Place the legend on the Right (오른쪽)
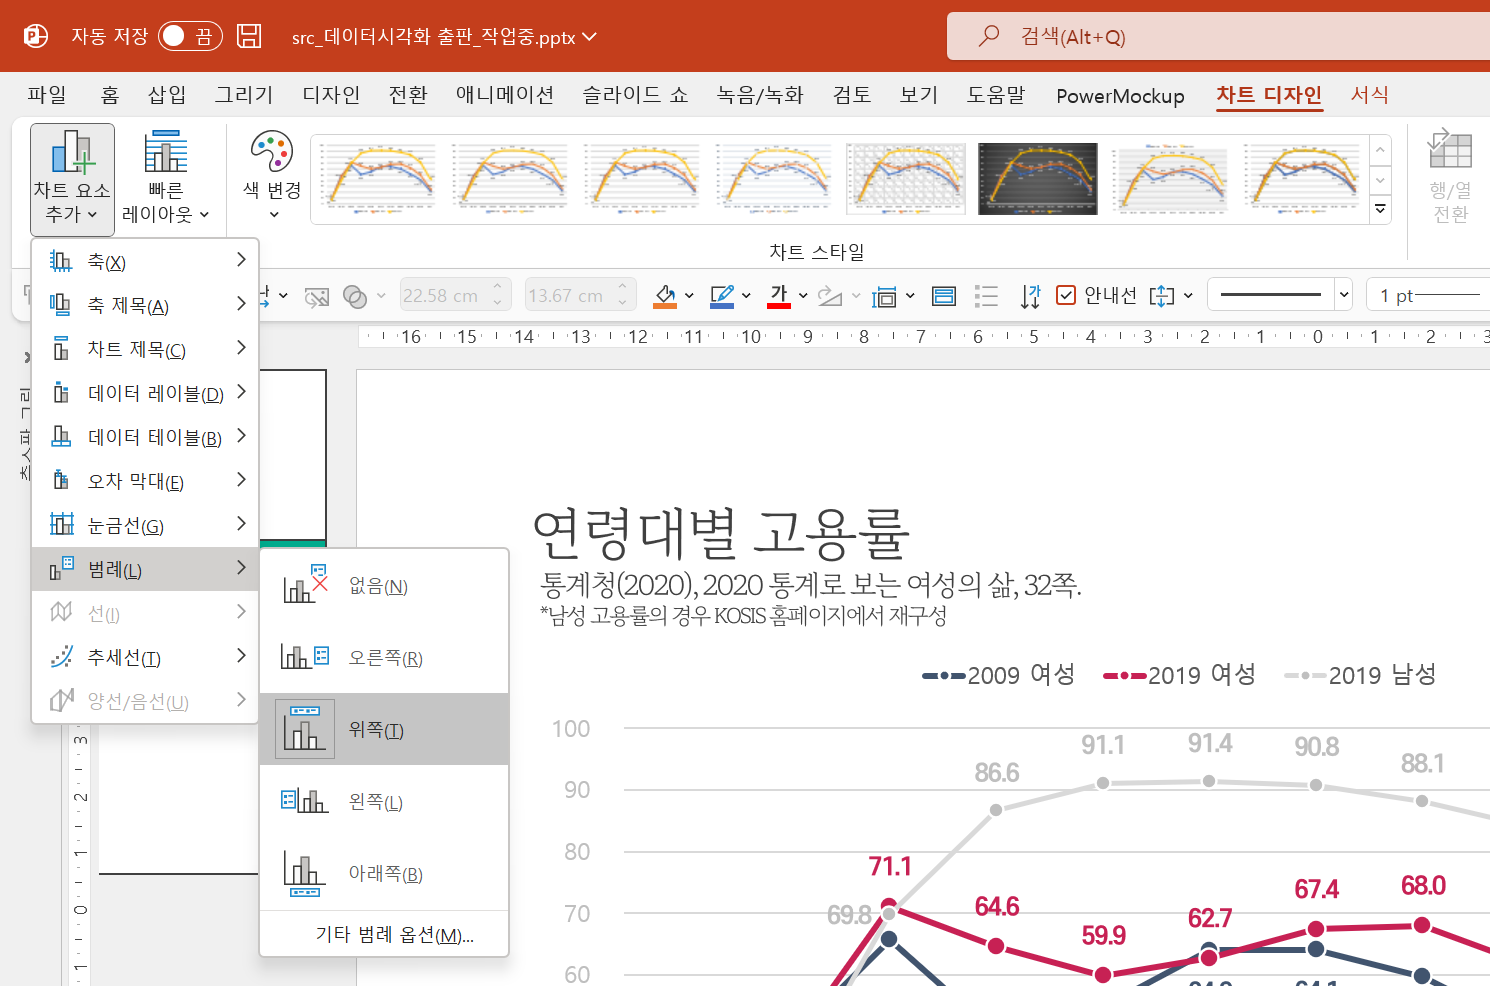Image resolution: width=1490 pixels, height=986 pixels. [x=384, y=658]
